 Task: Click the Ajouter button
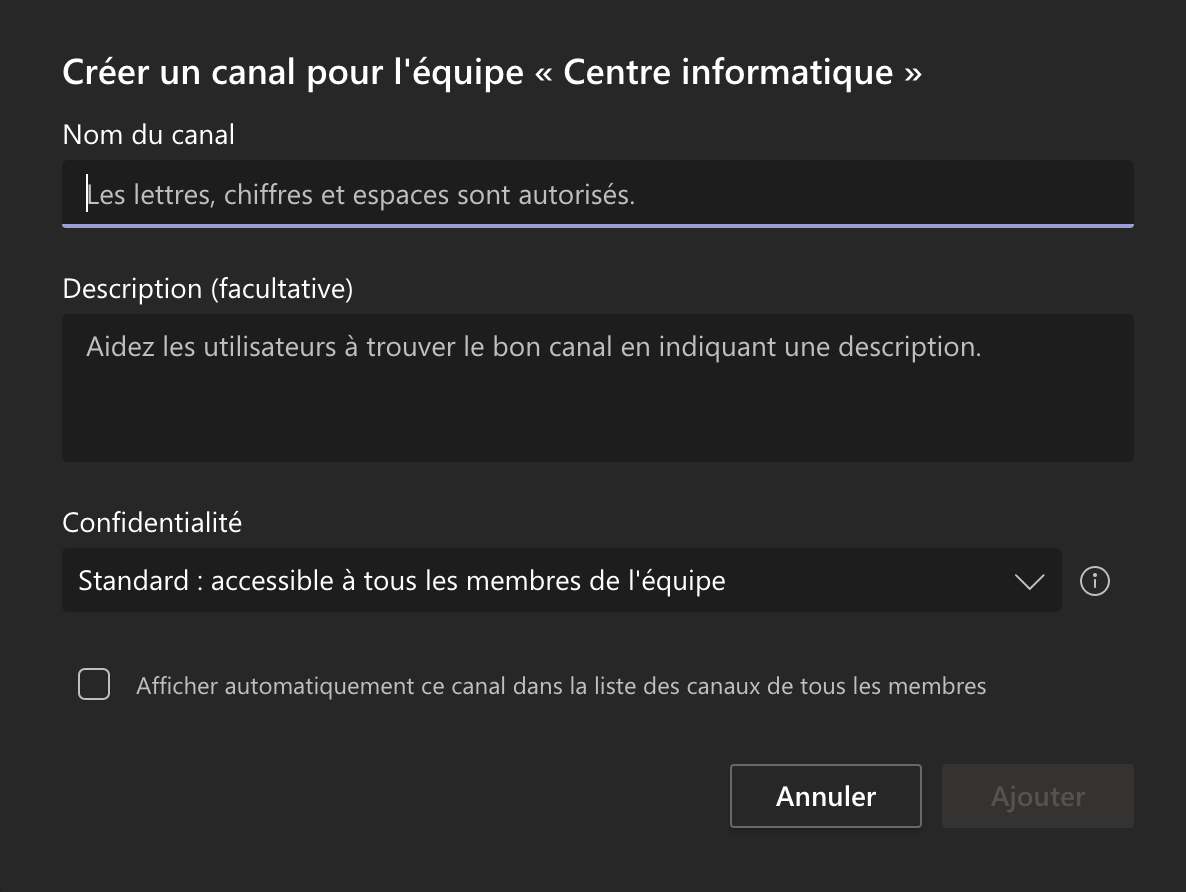(1037, 796)
